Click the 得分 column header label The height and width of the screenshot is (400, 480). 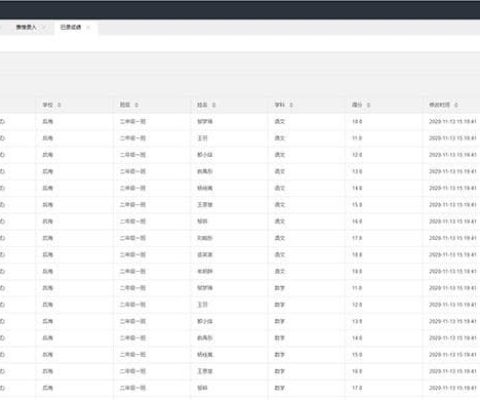point(357,105)
